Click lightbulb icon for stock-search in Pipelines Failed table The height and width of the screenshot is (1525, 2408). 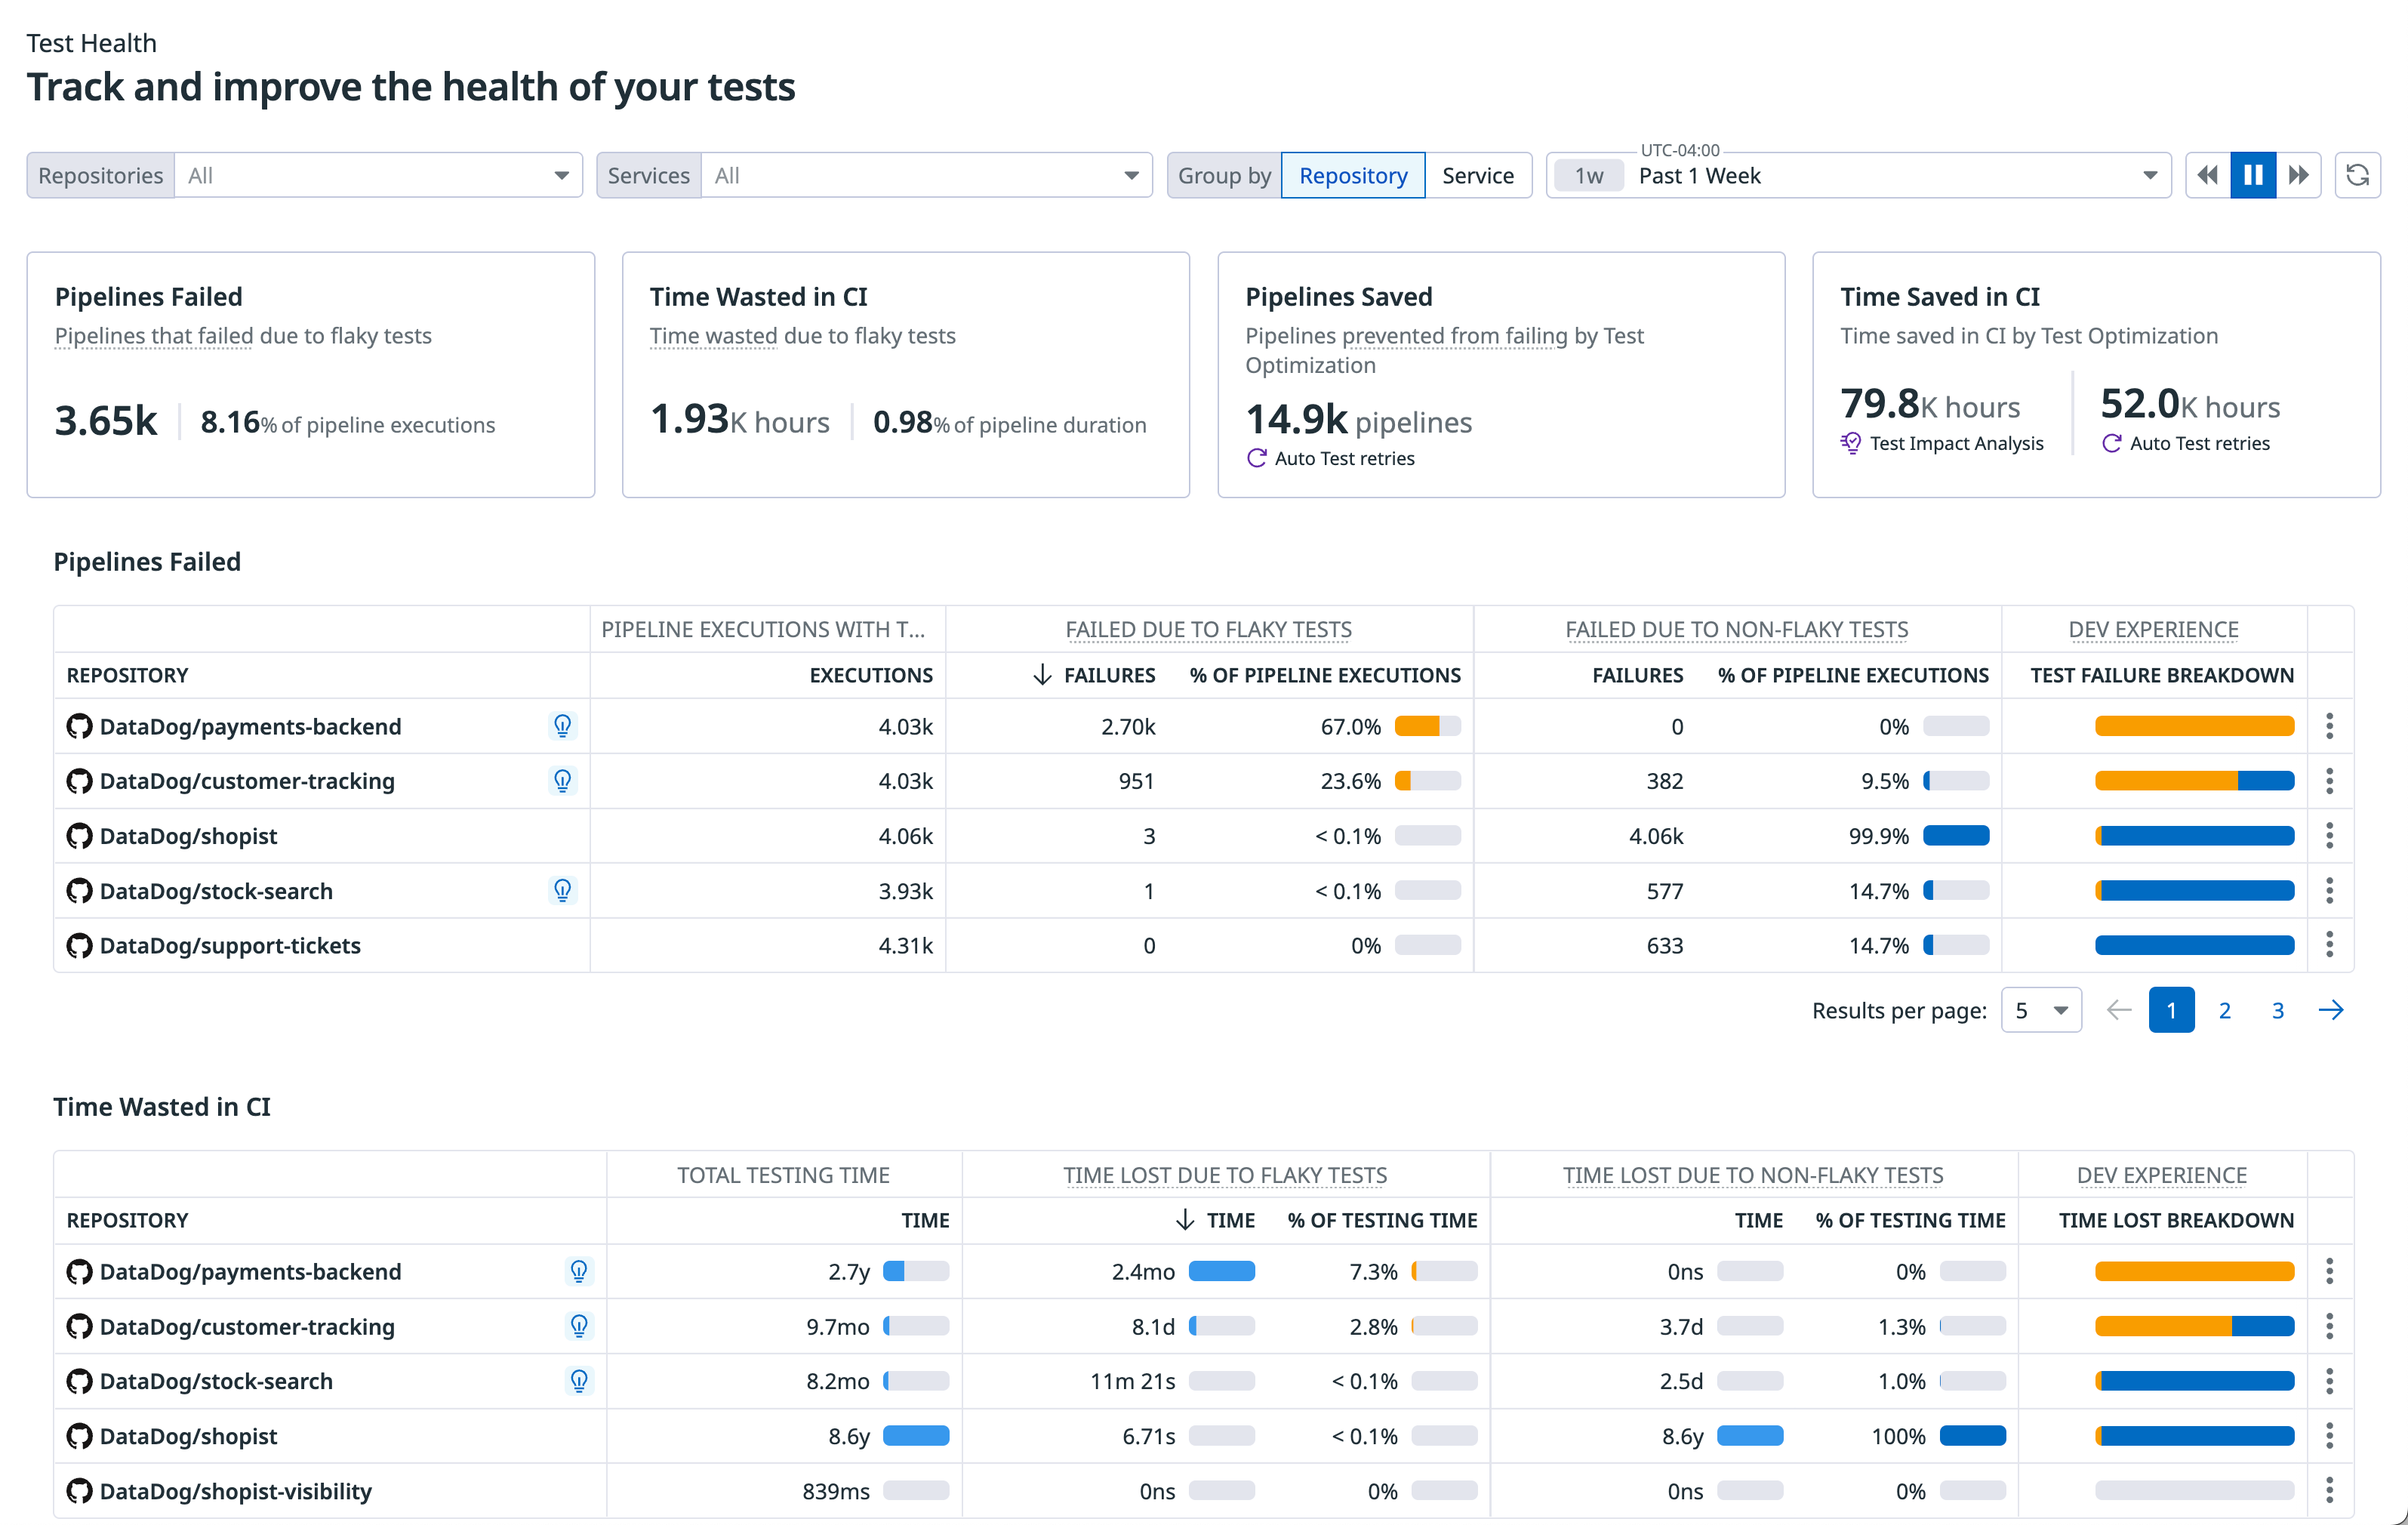(x=562, y=890)
